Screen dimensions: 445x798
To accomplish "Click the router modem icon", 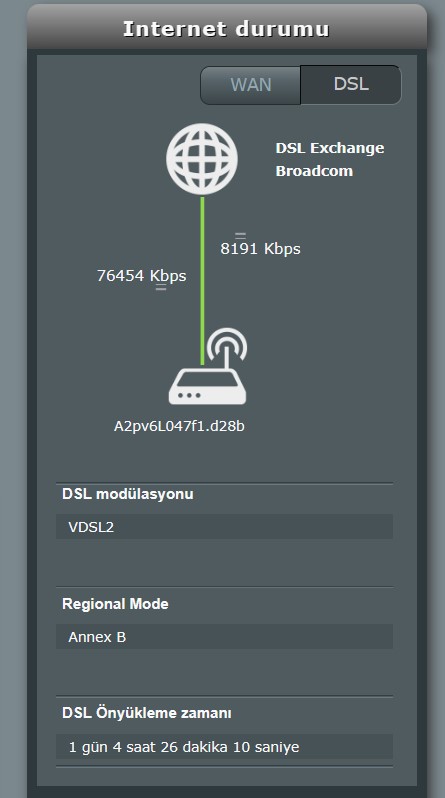I will (207, 387).
